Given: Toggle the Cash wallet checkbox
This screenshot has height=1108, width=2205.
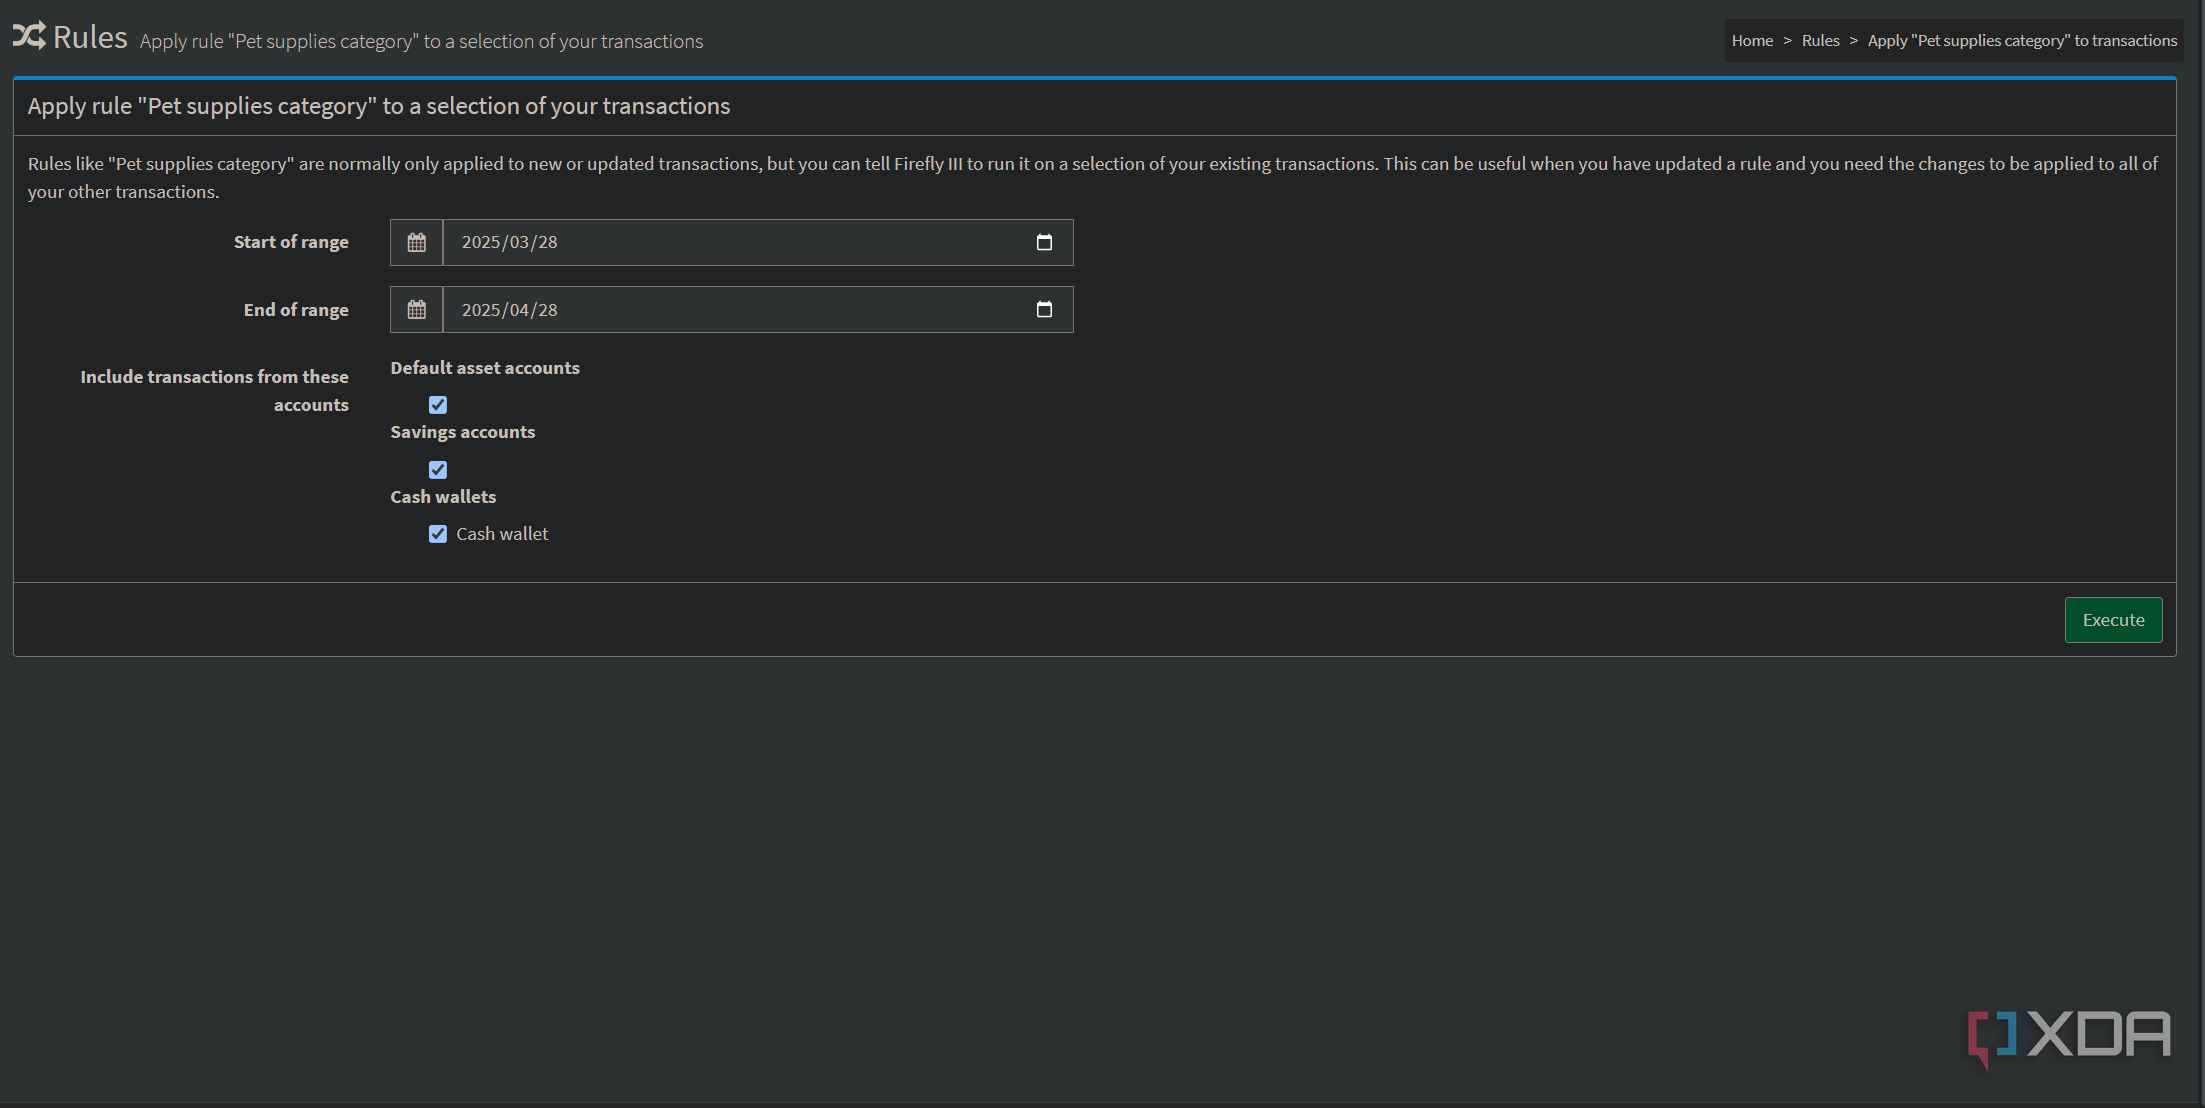Looking at the screenshot, I should (438, 534).
